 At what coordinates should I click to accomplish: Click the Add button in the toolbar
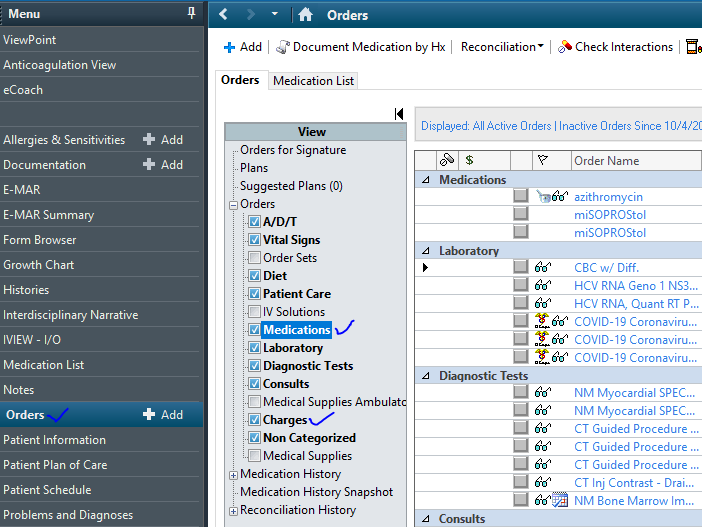click(242, 47)
